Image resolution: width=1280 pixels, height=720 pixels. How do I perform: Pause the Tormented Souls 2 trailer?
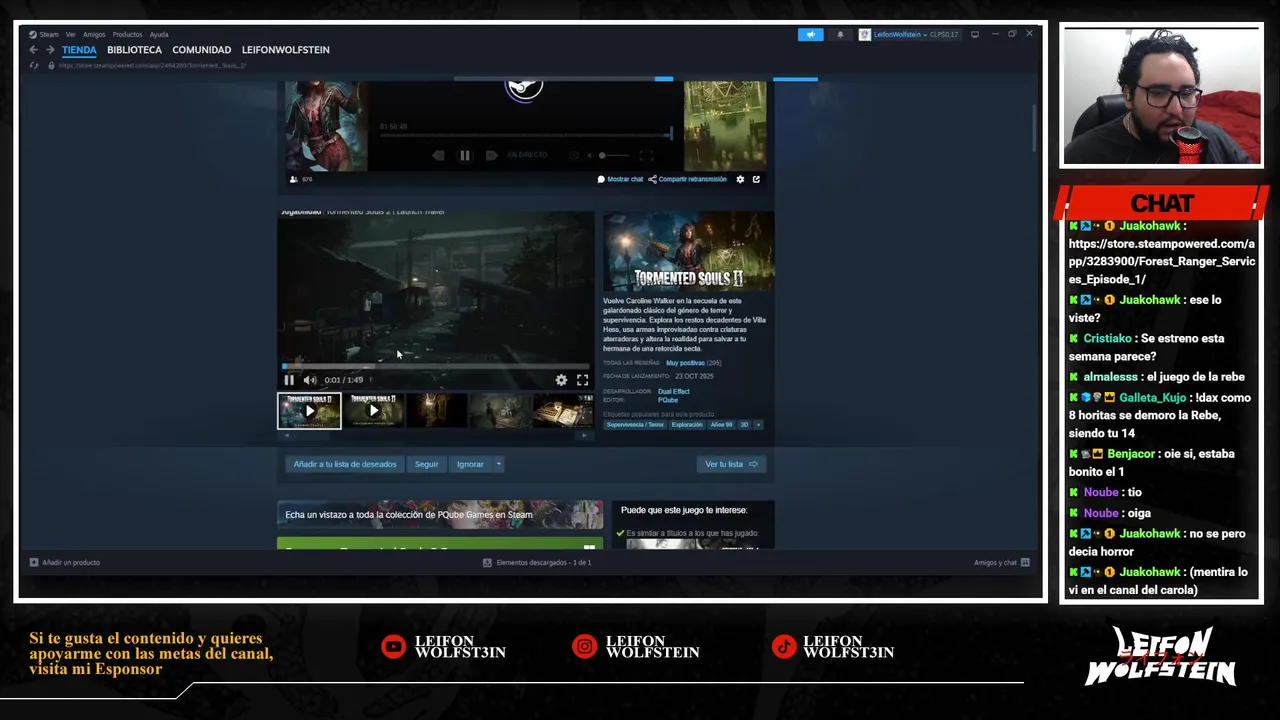click(289, 380)
